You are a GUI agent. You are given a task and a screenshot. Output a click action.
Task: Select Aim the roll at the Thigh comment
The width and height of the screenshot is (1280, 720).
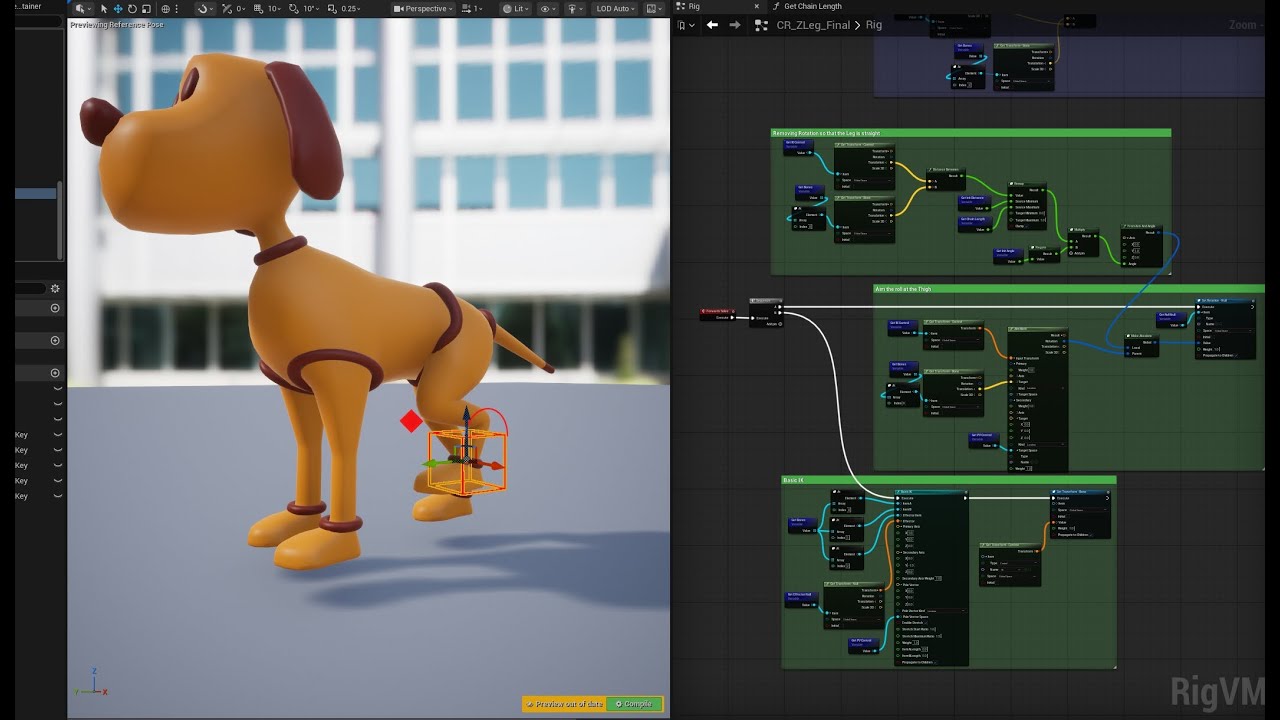[x=1069, y=289]
